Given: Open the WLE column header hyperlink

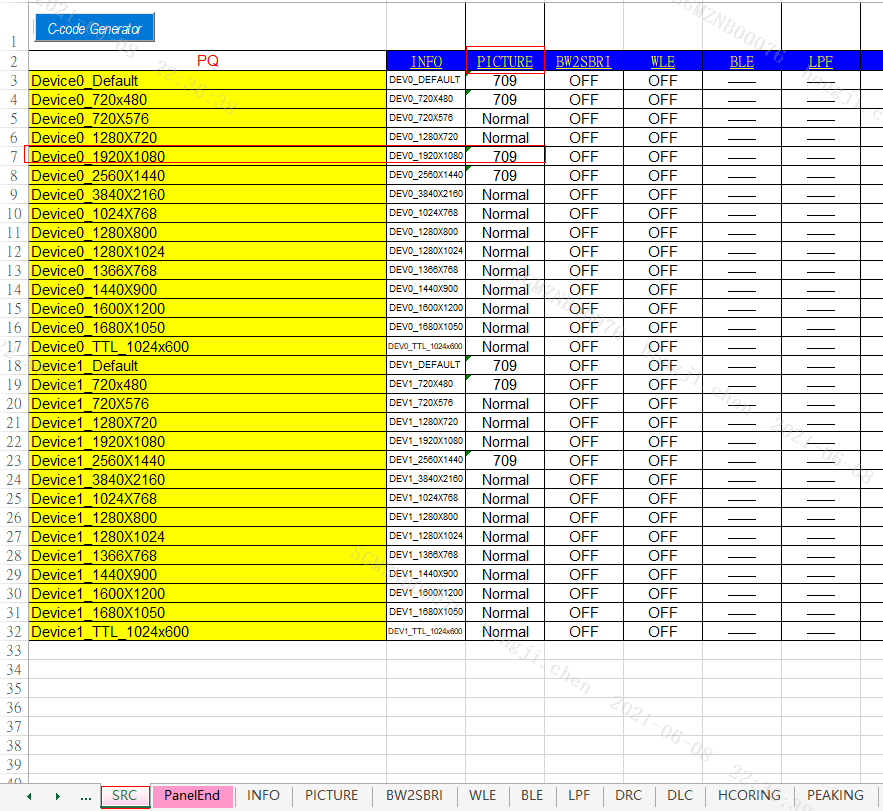Looking at the screenshot, I should pos(662,61).
